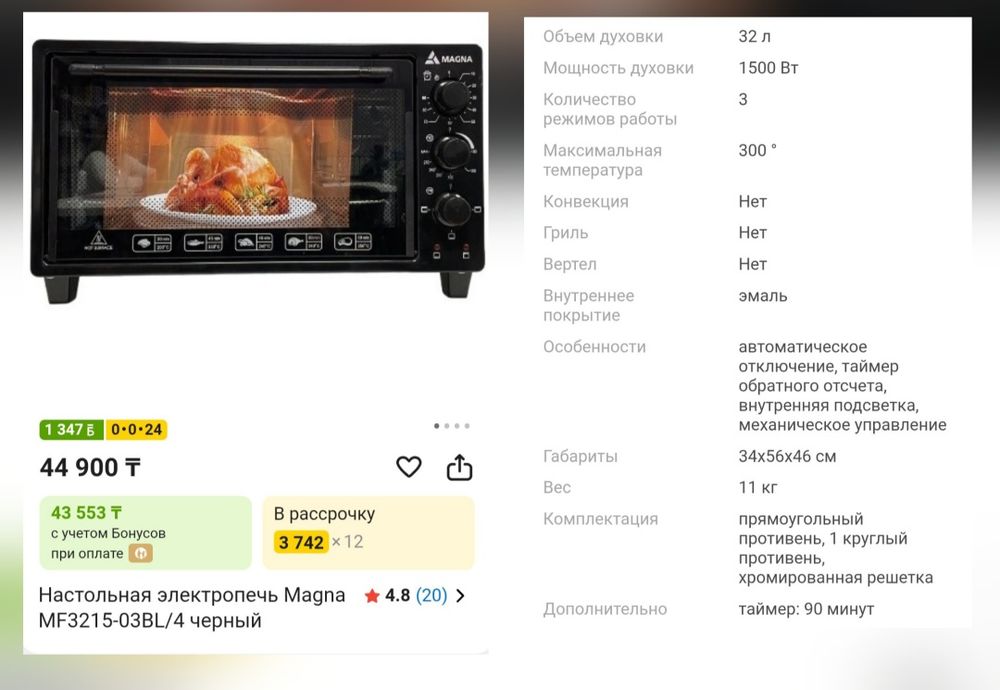
Task: Click the 3 742 monthly payment amount
Action: point(301,542)
